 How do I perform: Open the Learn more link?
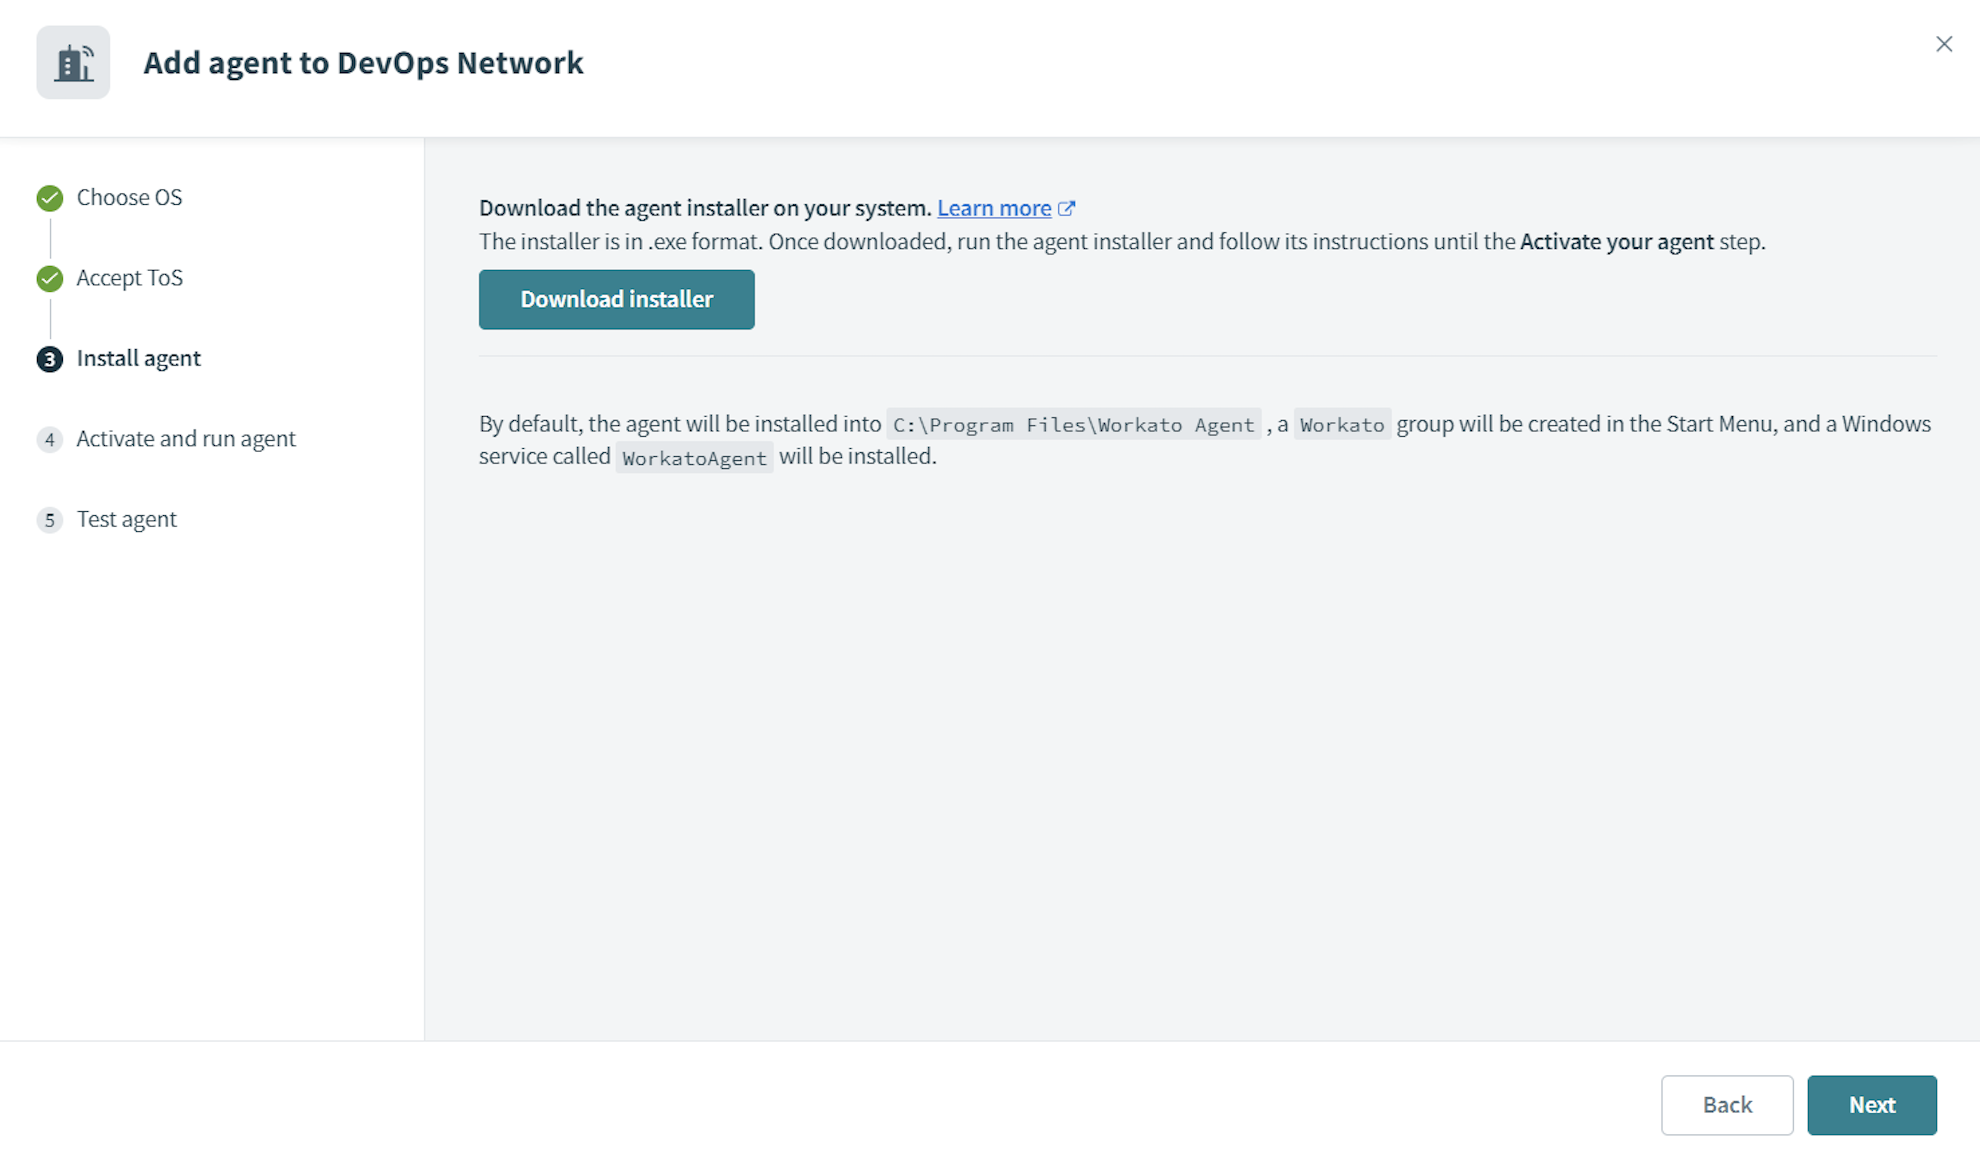994,208
